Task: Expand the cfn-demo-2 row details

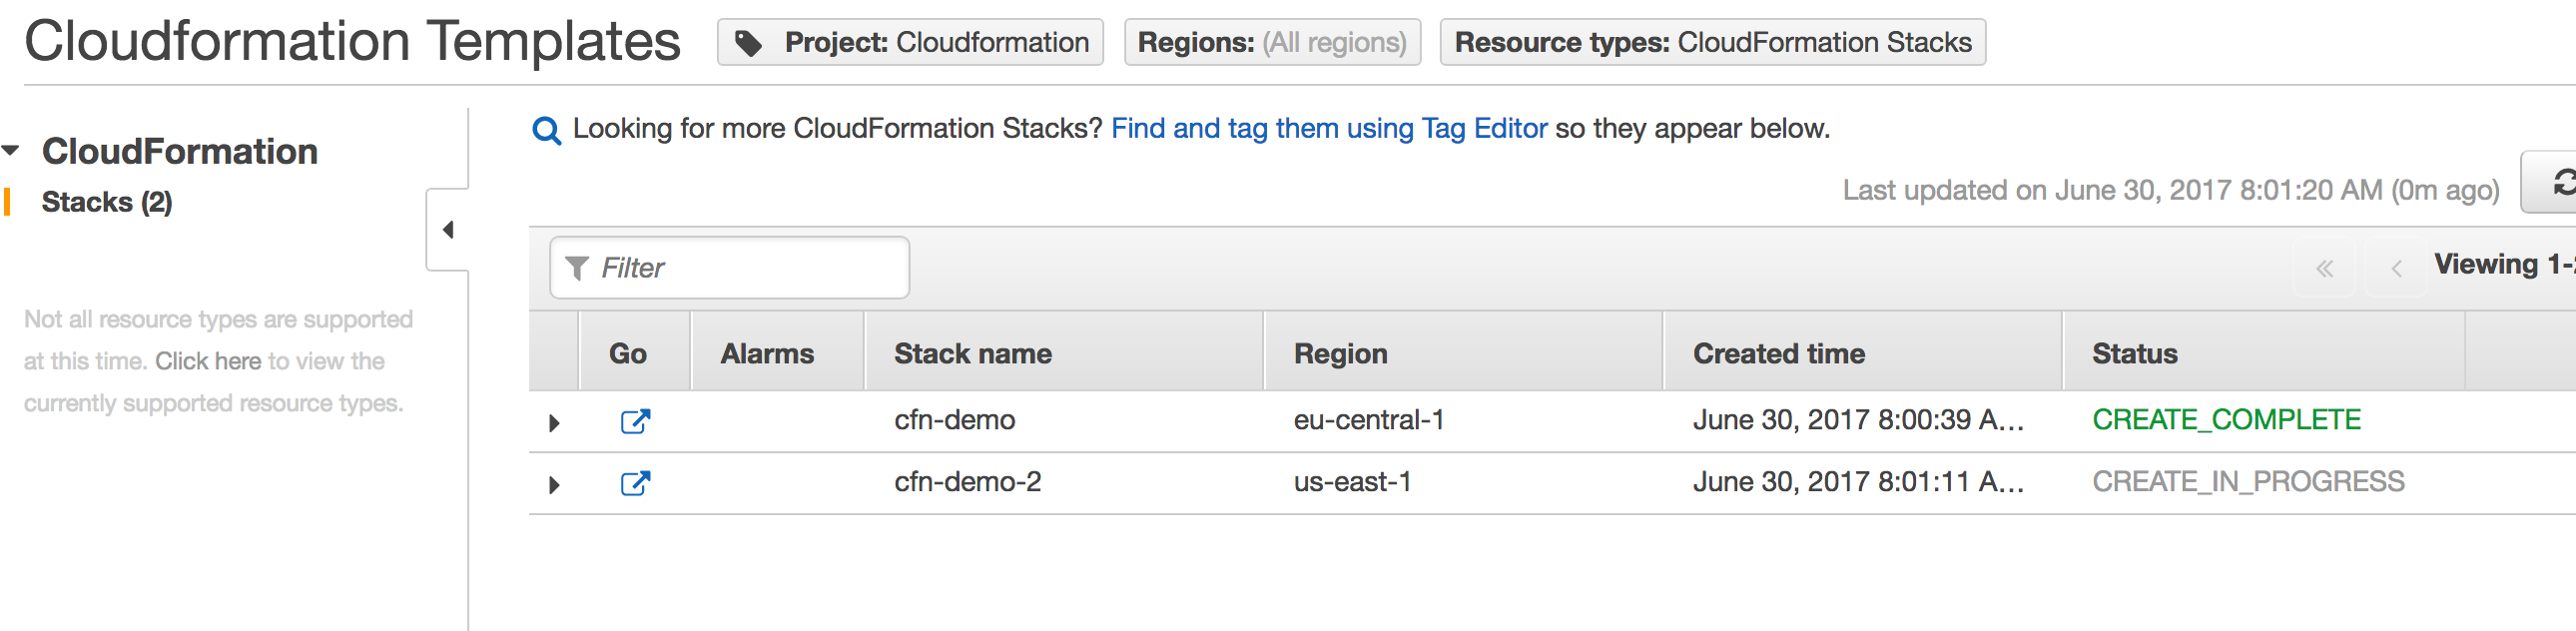Action: click(x=554, y=485)
